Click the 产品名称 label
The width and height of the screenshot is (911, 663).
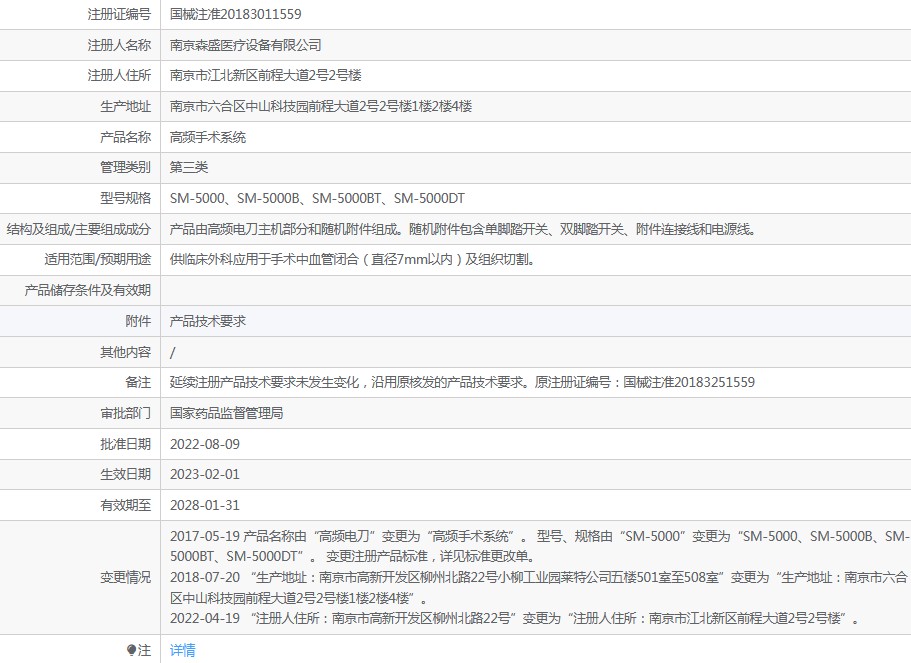(125, 137)
